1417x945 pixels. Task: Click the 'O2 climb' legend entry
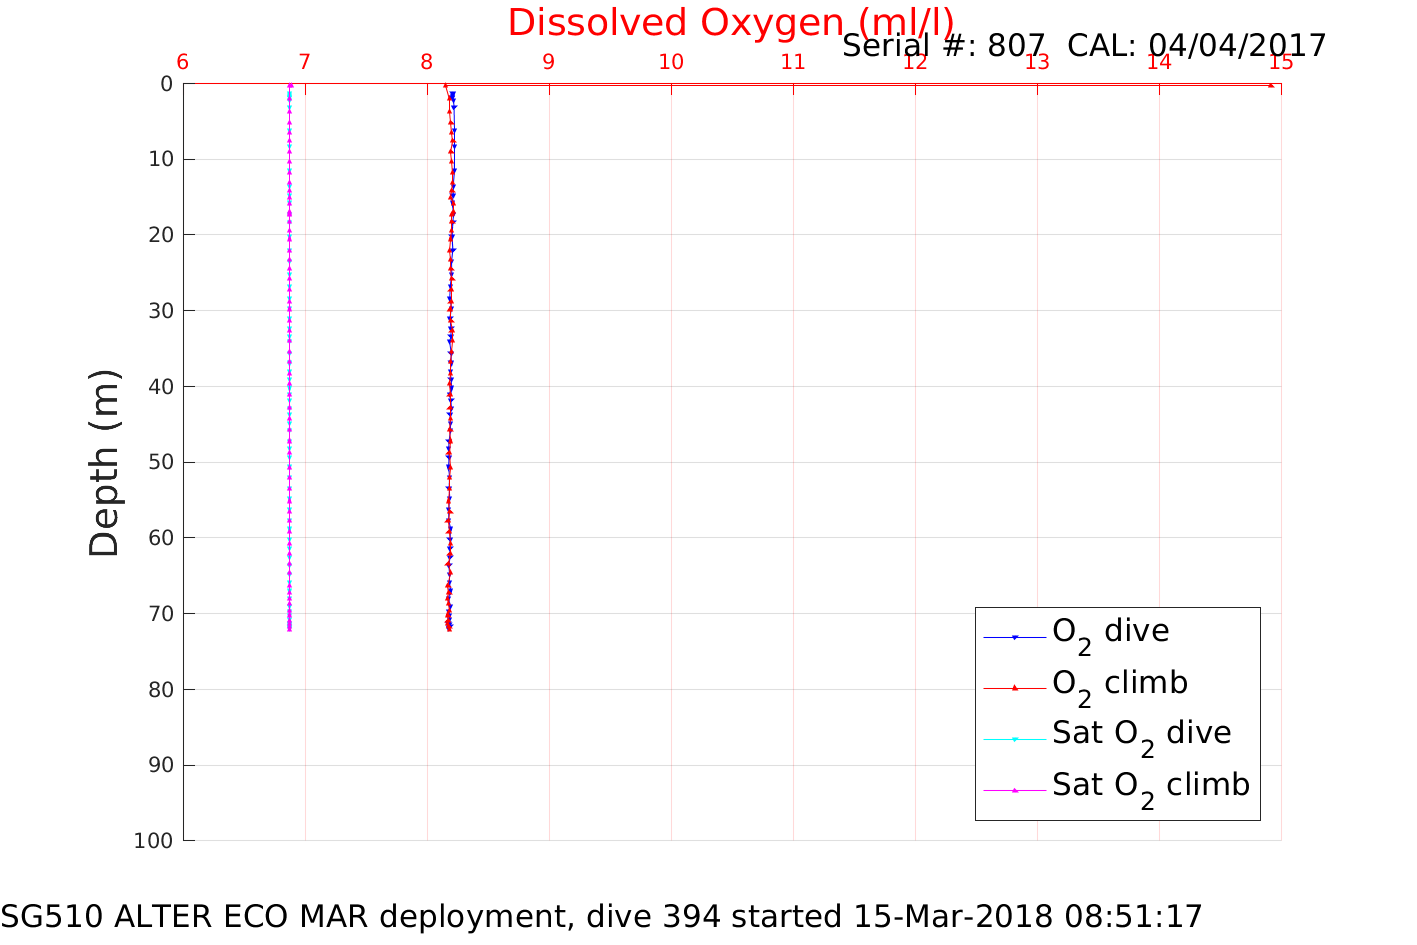(1119, 685)
